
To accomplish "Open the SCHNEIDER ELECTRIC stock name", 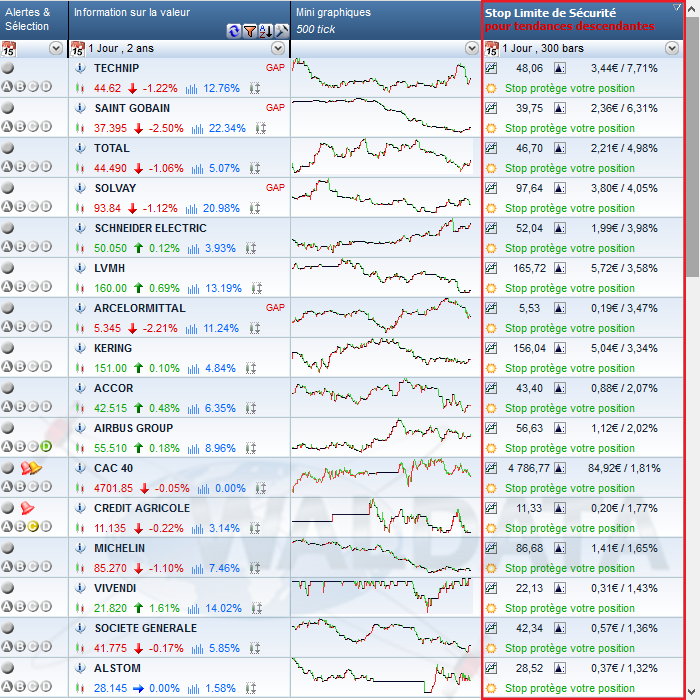I will click(150, 228).
